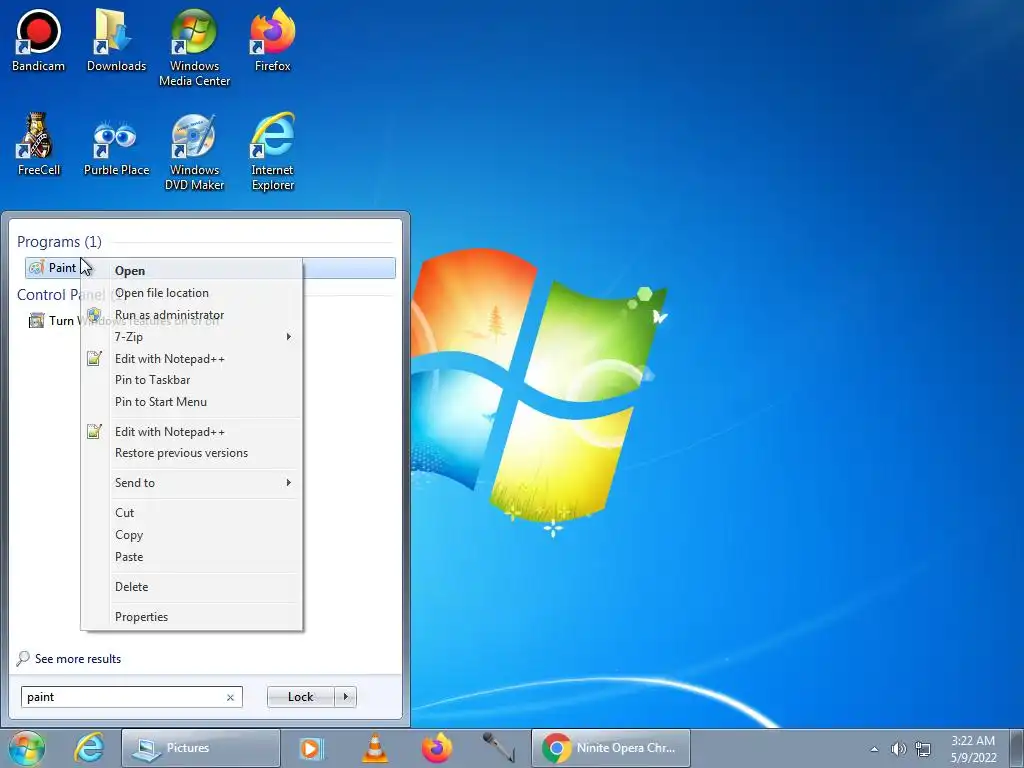Click See more results link
Viewport: 1024px width, 768px height.
point(78,659)
